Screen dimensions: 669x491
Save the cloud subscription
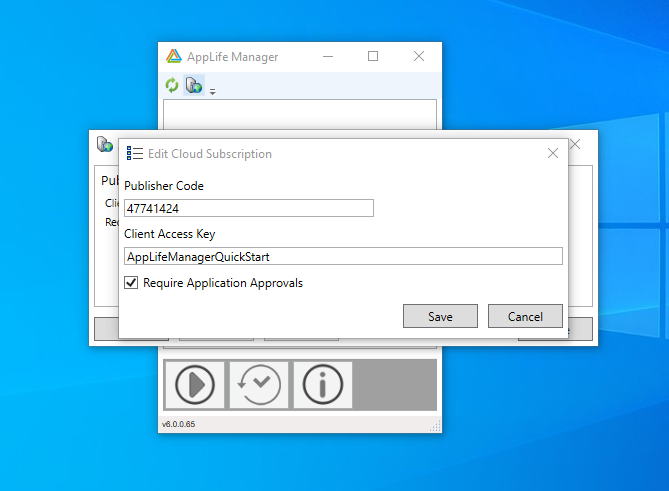[x=440, y=316]
